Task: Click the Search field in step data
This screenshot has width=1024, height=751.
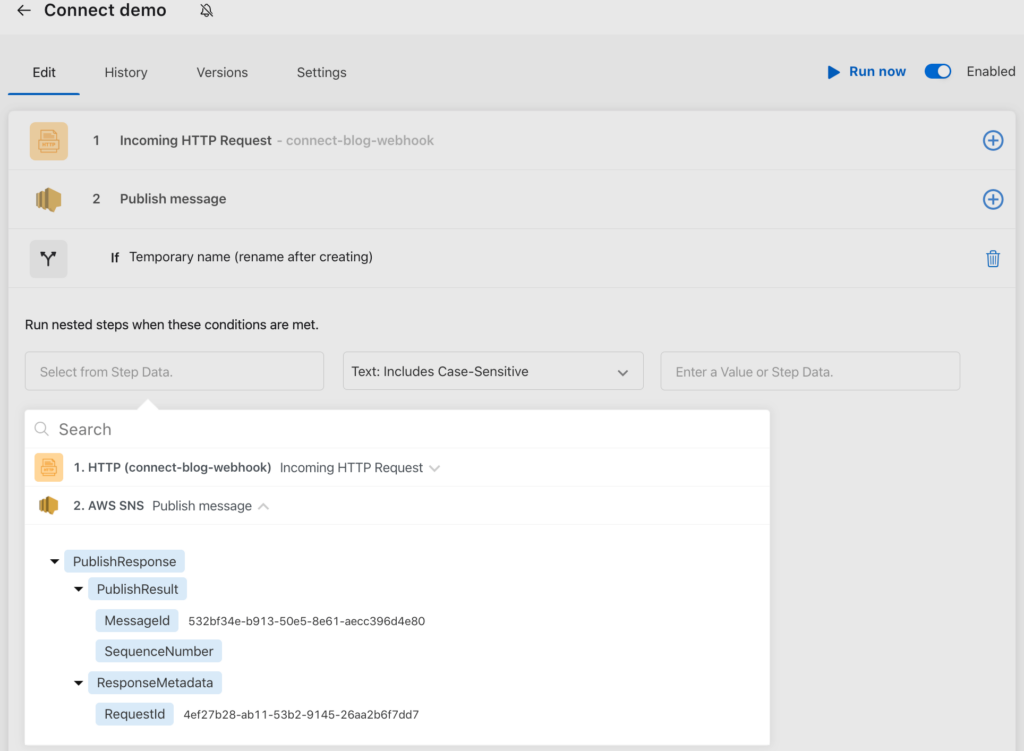Action: click(x=400, y=429)
